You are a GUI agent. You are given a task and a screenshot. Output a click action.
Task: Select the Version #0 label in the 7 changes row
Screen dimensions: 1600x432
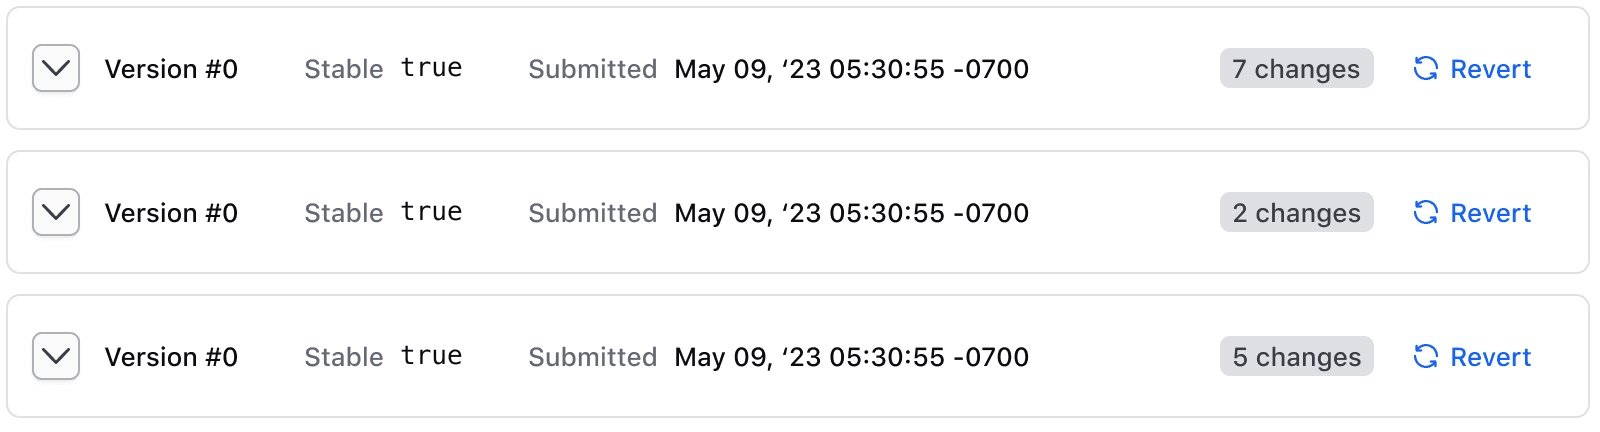(171, 69)
